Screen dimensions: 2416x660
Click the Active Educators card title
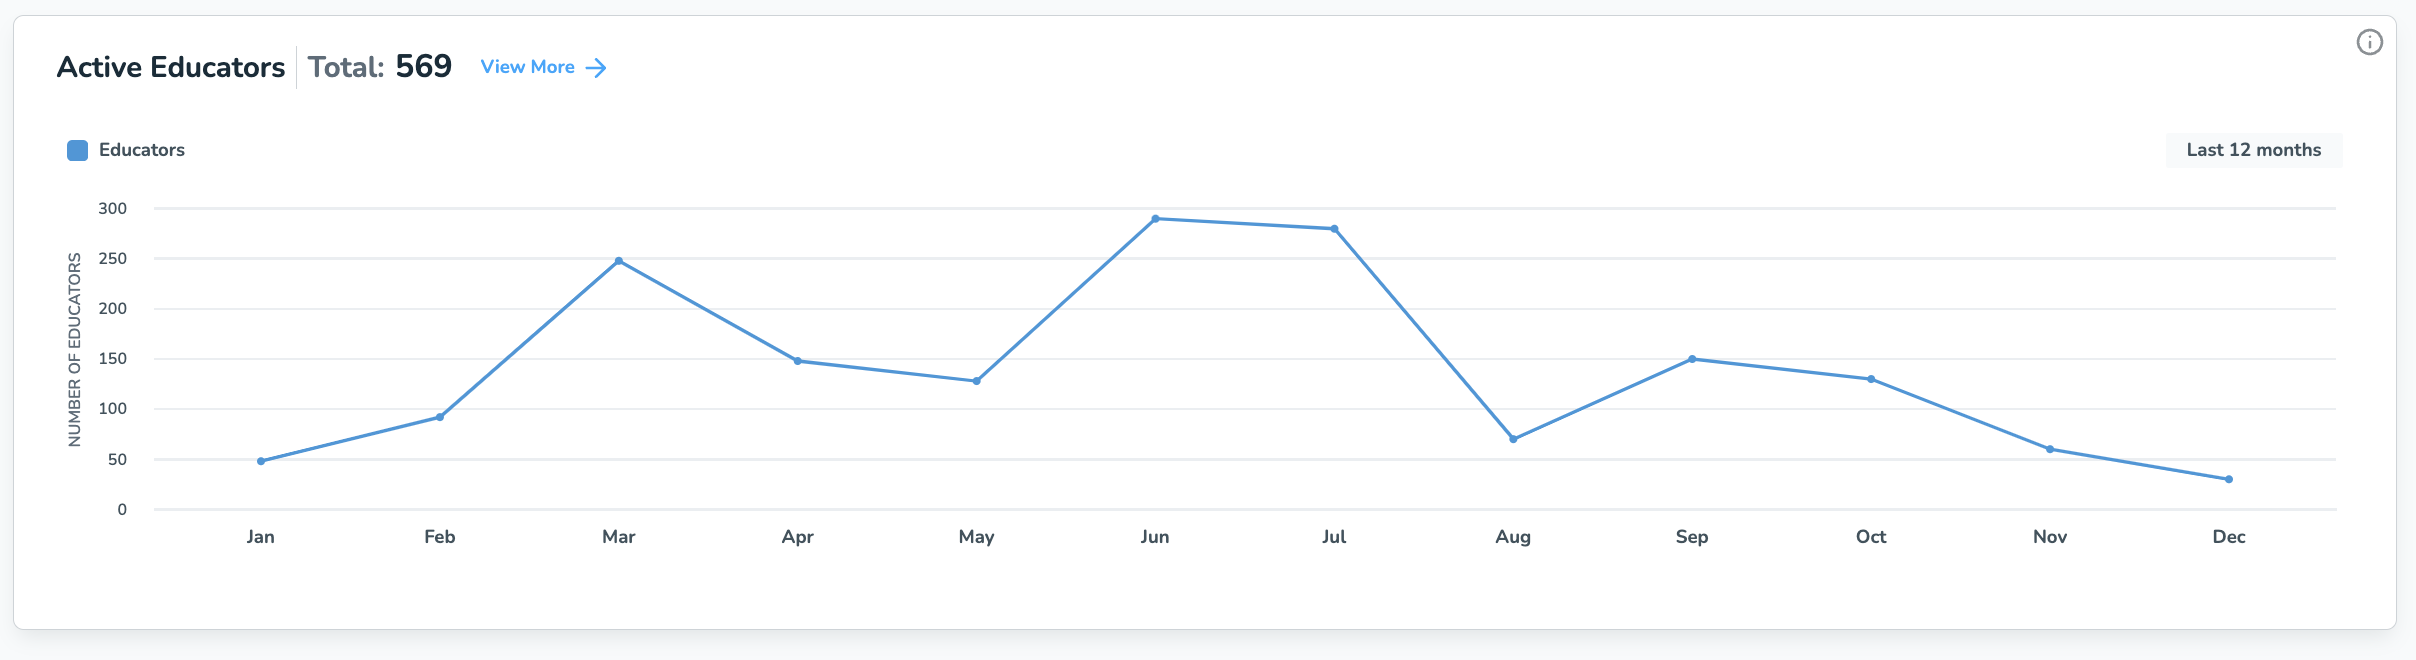tap(171, 67)
